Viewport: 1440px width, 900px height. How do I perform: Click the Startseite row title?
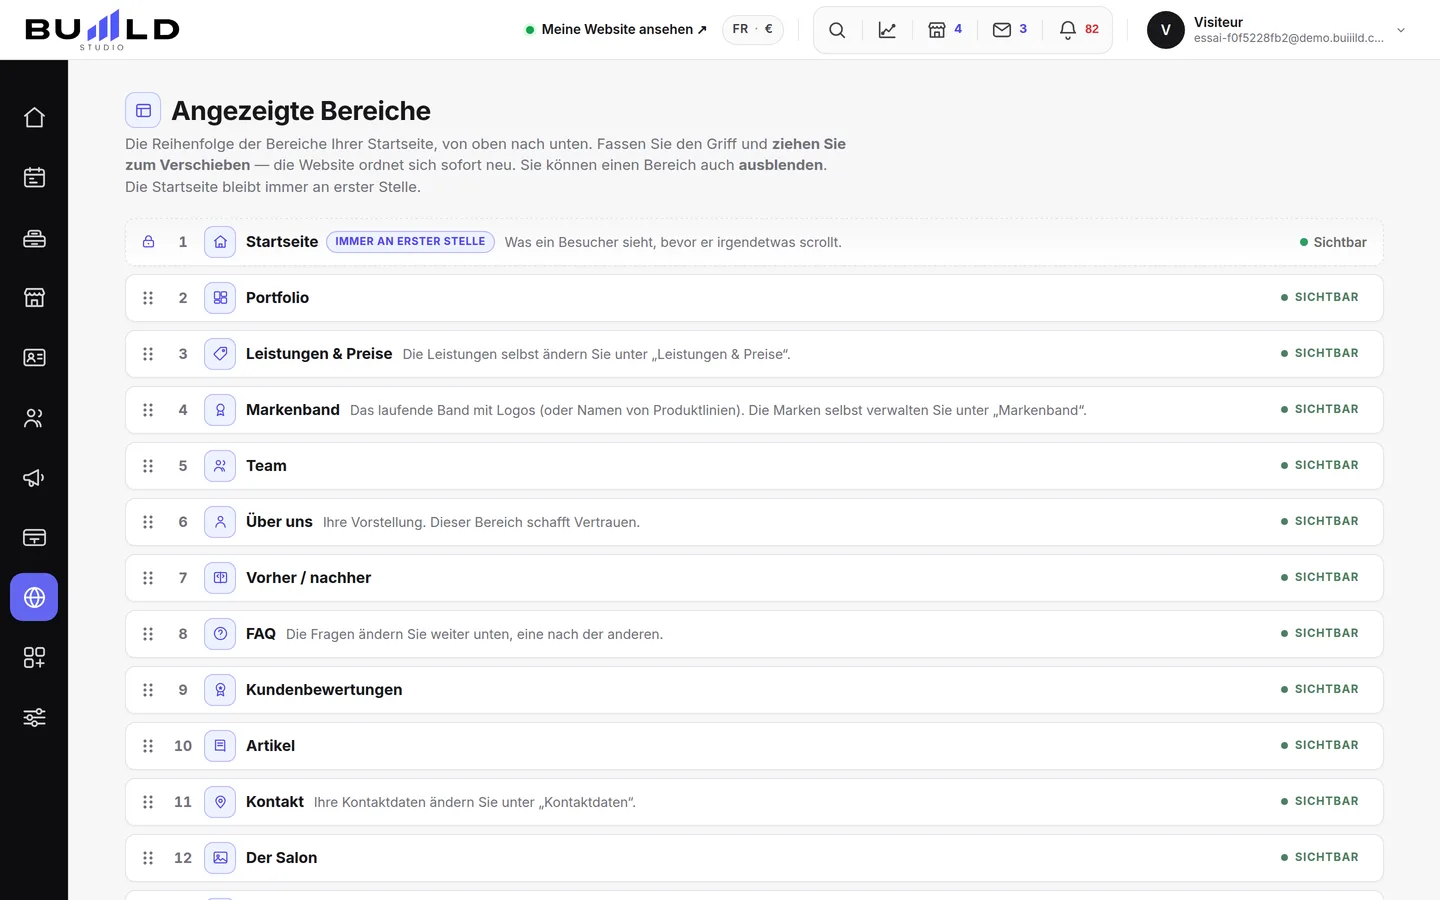tap(282, 242)
